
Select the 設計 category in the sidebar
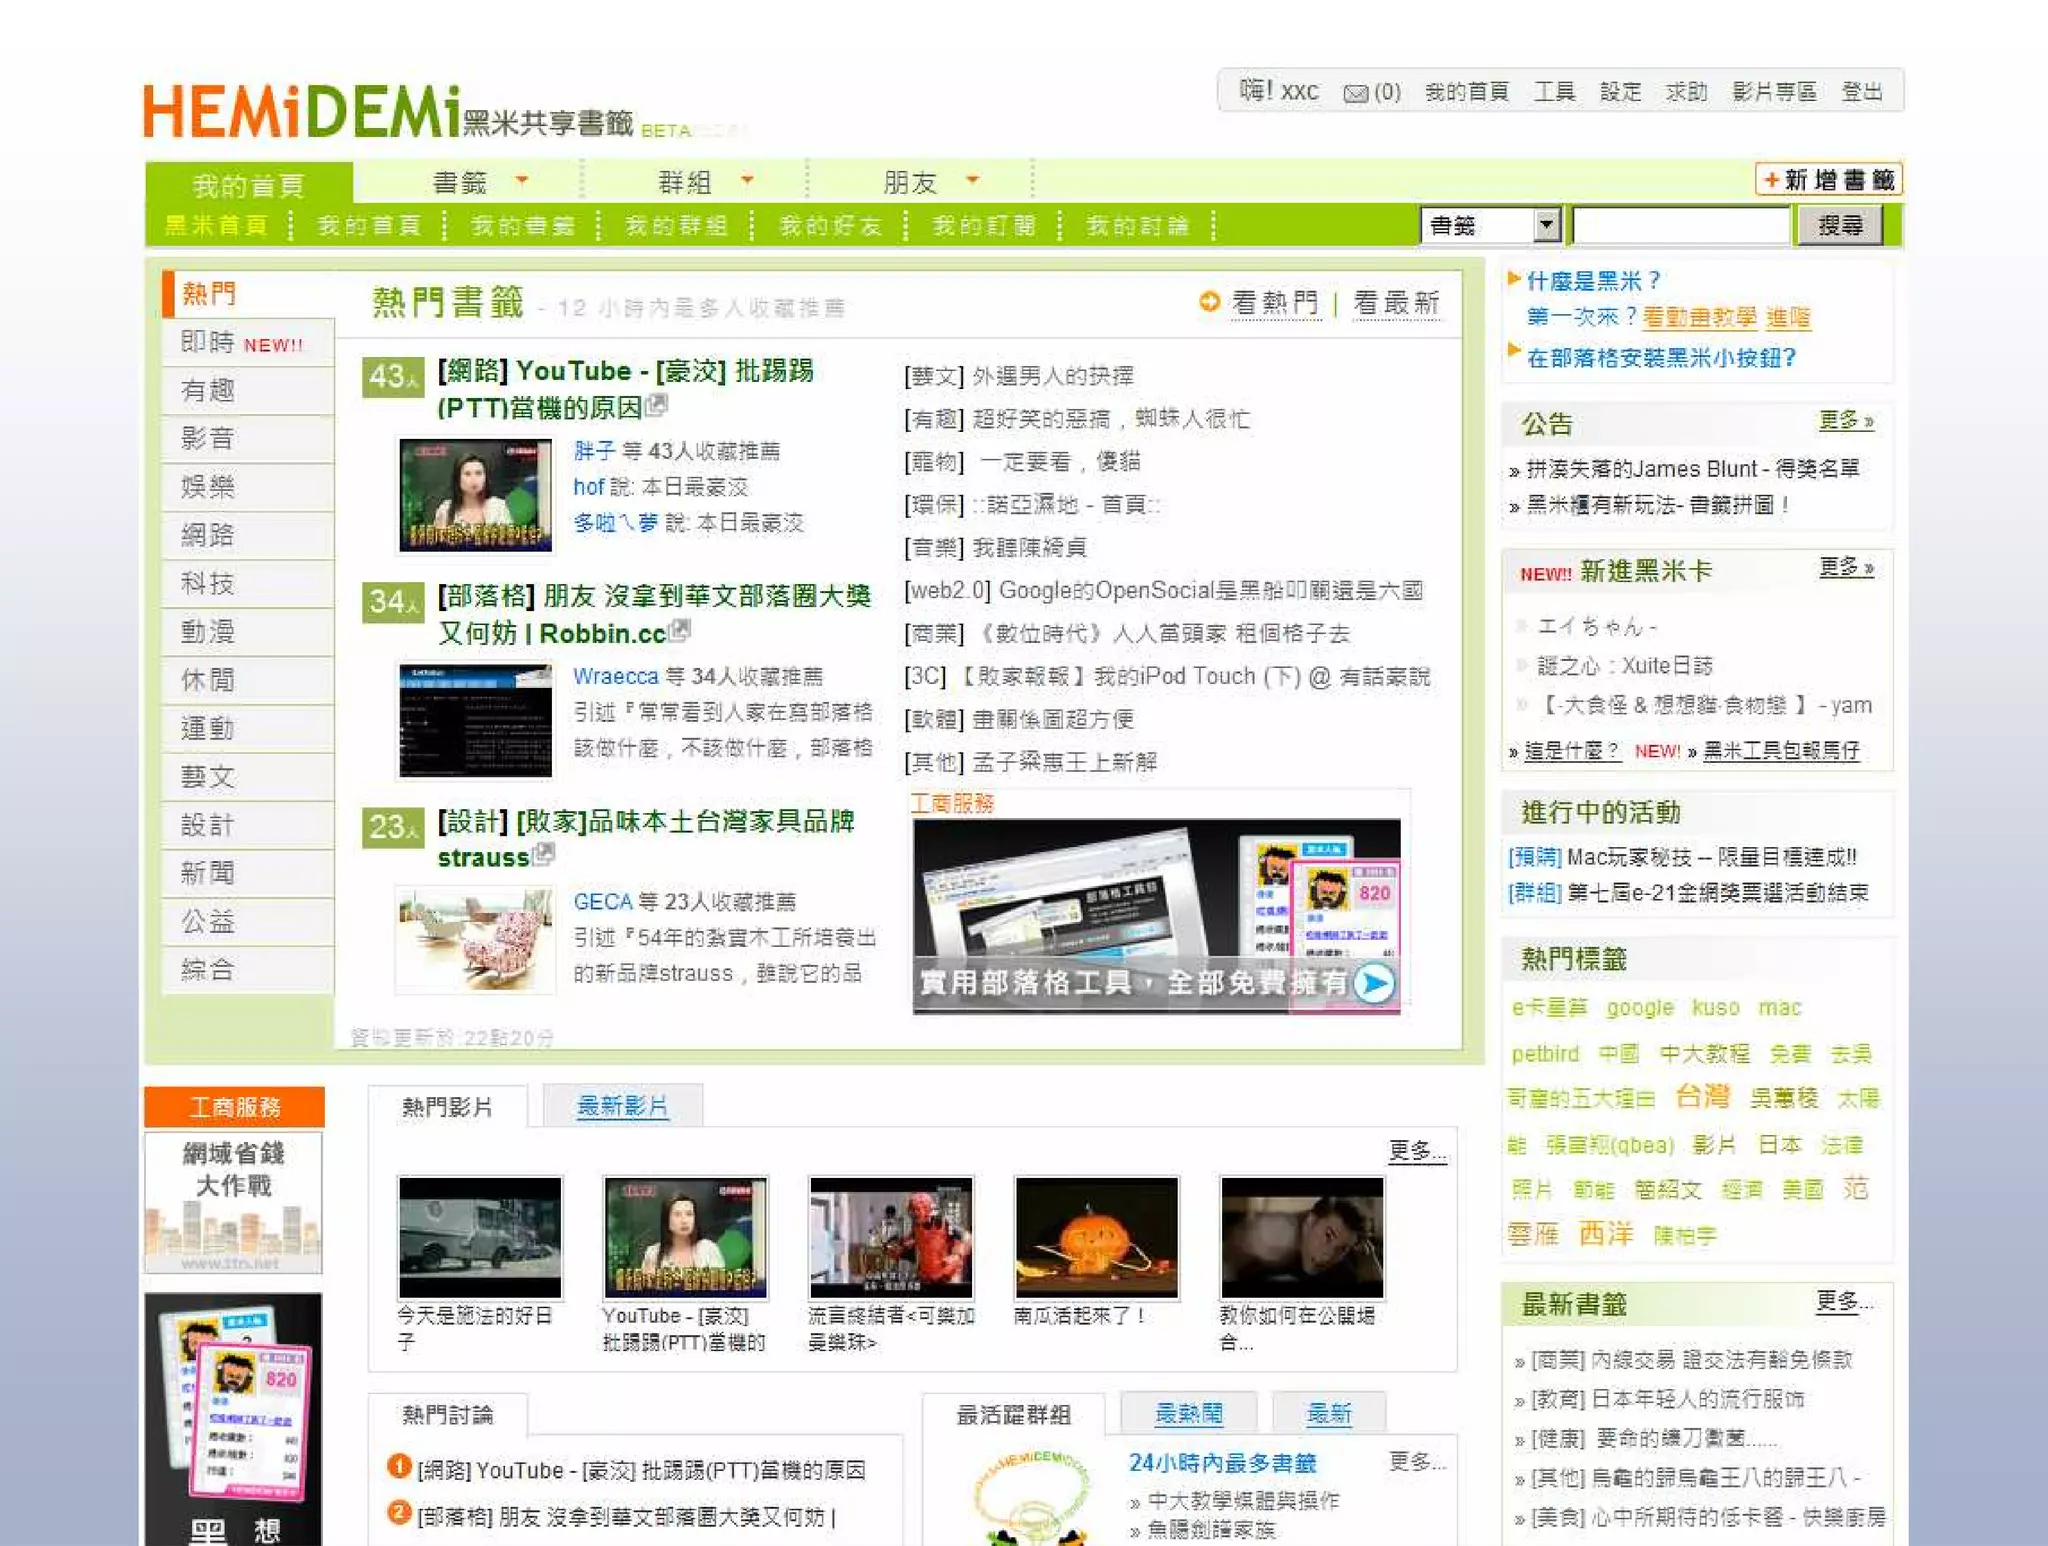click(x=248, y=825)
